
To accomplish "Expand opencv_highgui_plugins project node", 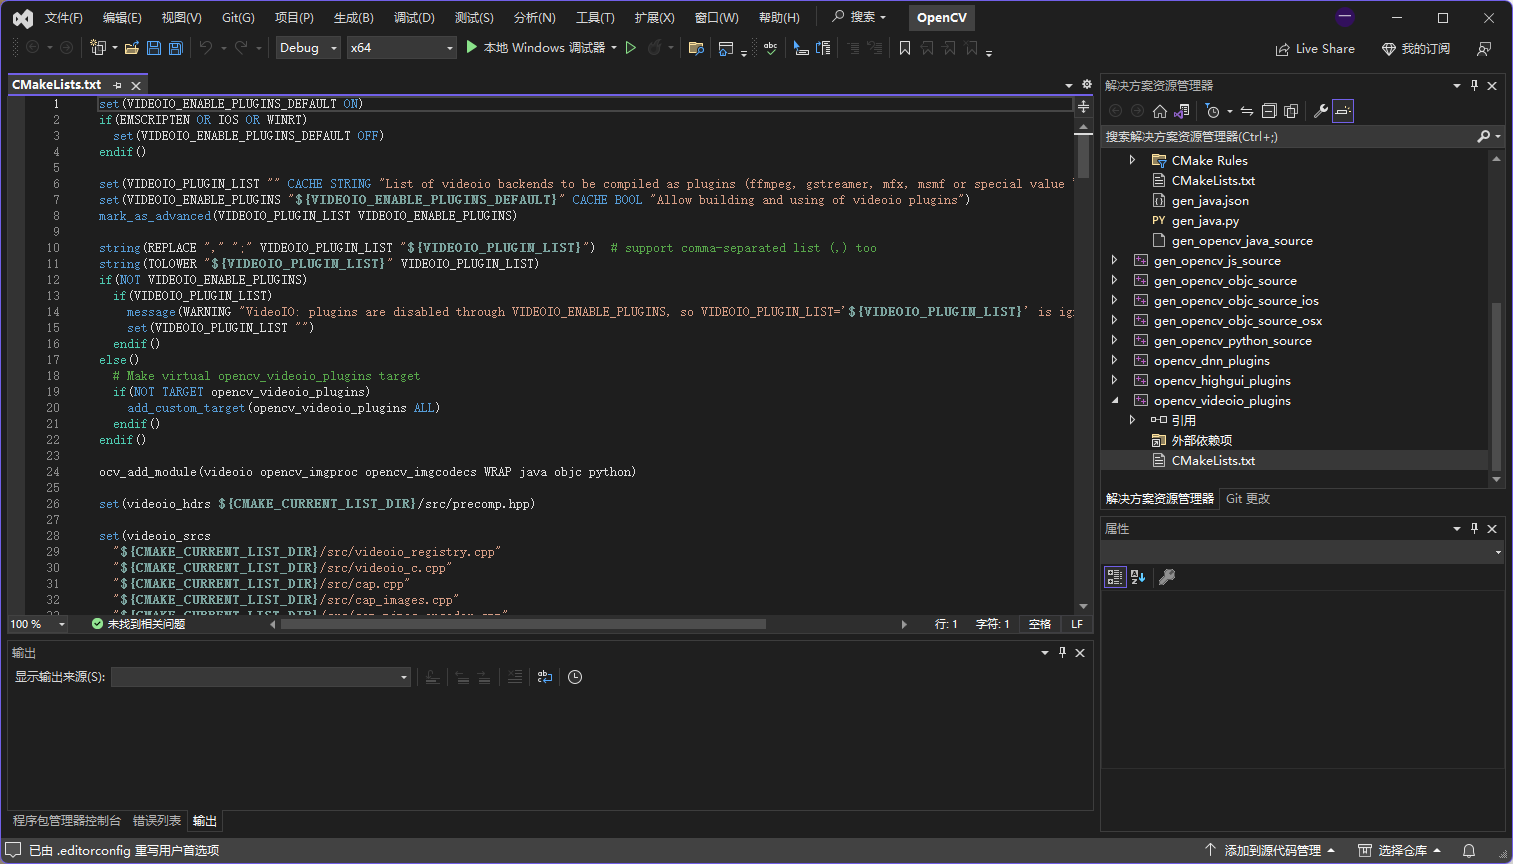I will 1114,380.
